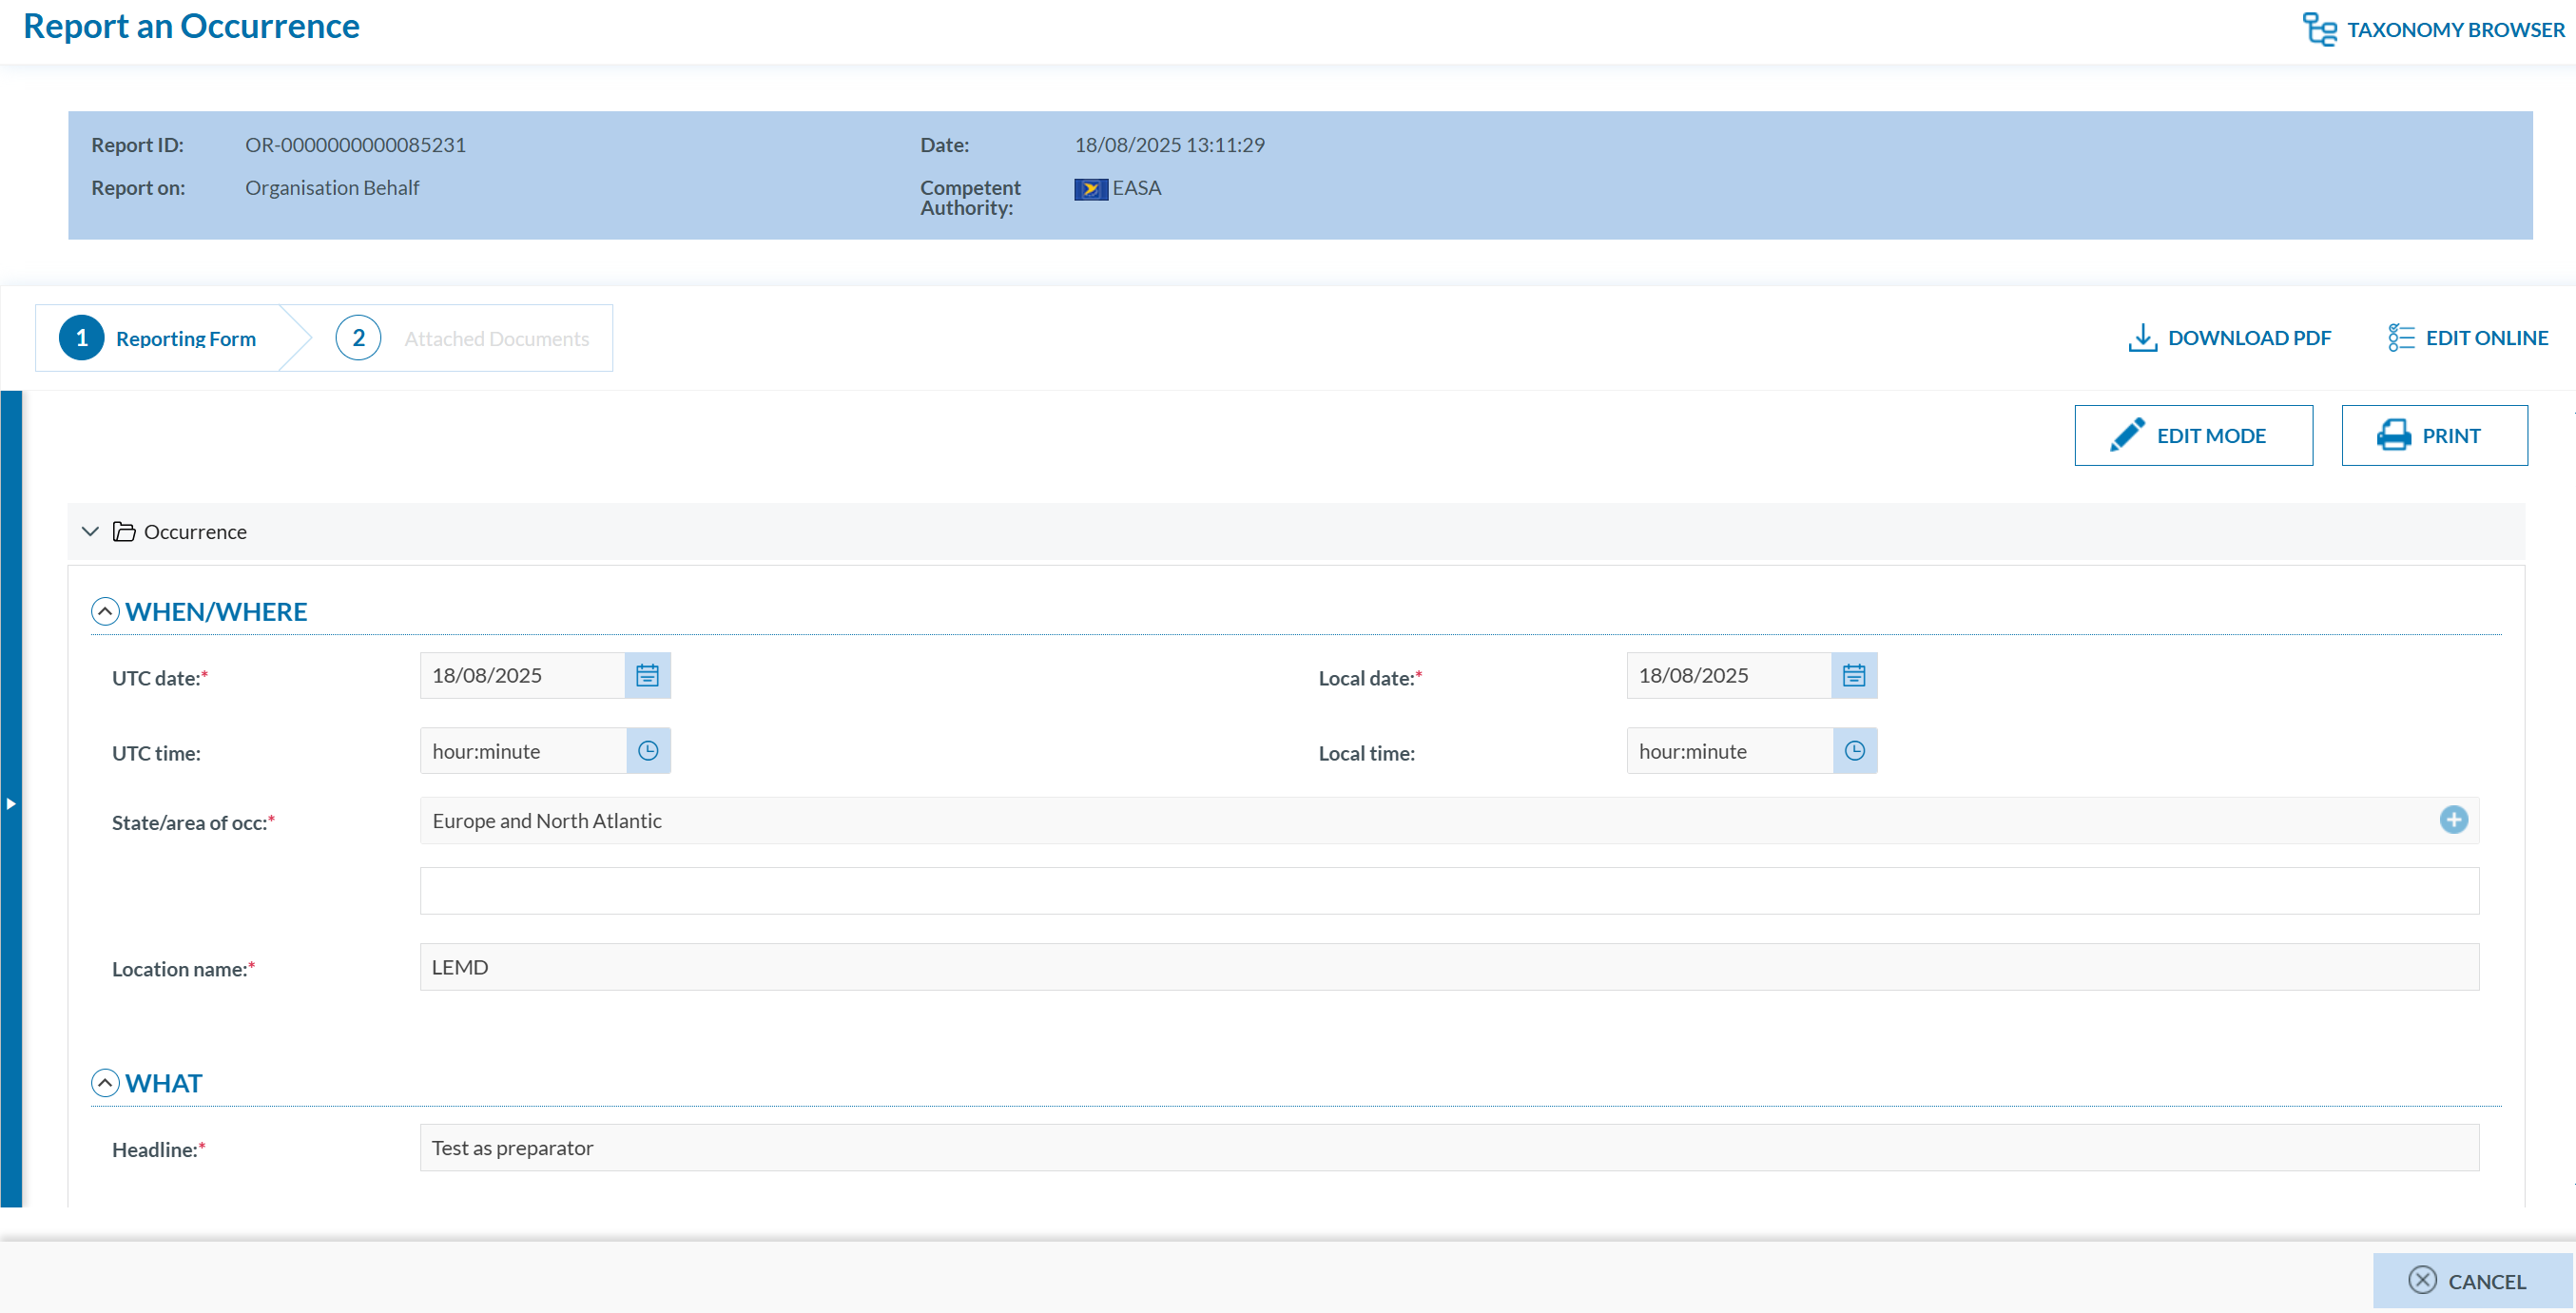Viewport: 2576px width, 1313px height.
Task: Collapse the WHAT section
Action: pyautogui.click(x=105, y=1083)
